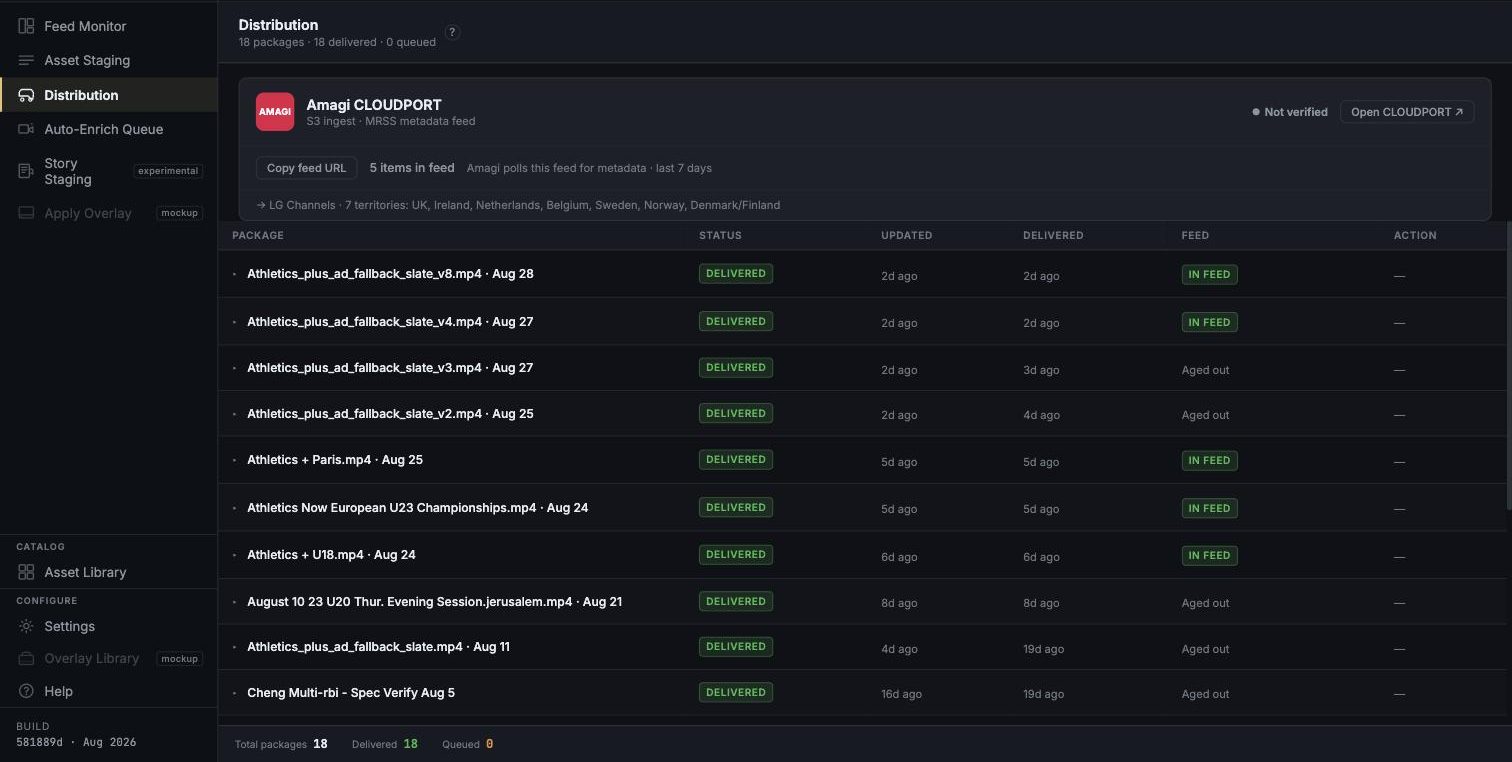The width and height of the screenshot is (1512, 762).
Task: Select Athletics_plus_ad_fallback_slate_v4.mp4 package
Action: point(390,322)
